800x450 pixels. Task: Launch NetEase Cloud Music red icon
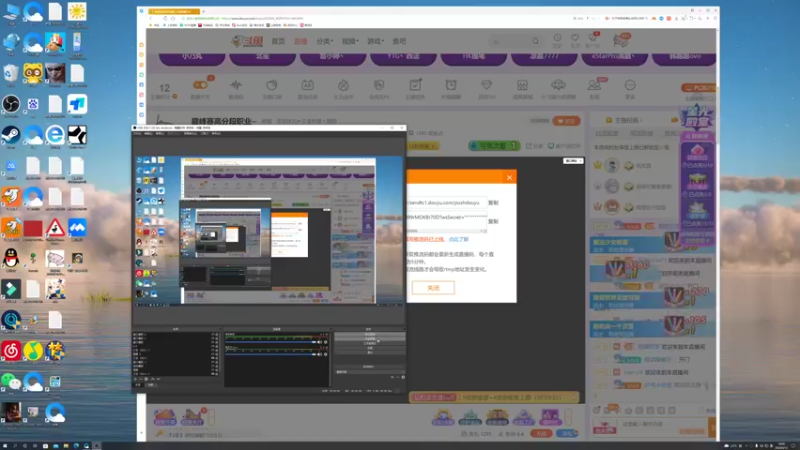[x=11, y=351]
